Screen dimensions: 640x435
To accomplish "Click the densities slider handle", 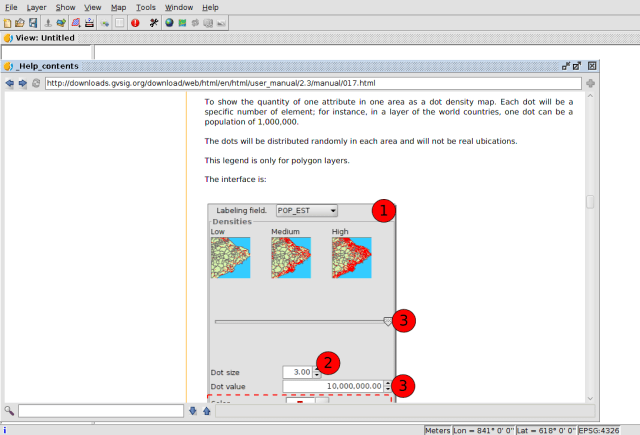I will [x=388, y=321].
